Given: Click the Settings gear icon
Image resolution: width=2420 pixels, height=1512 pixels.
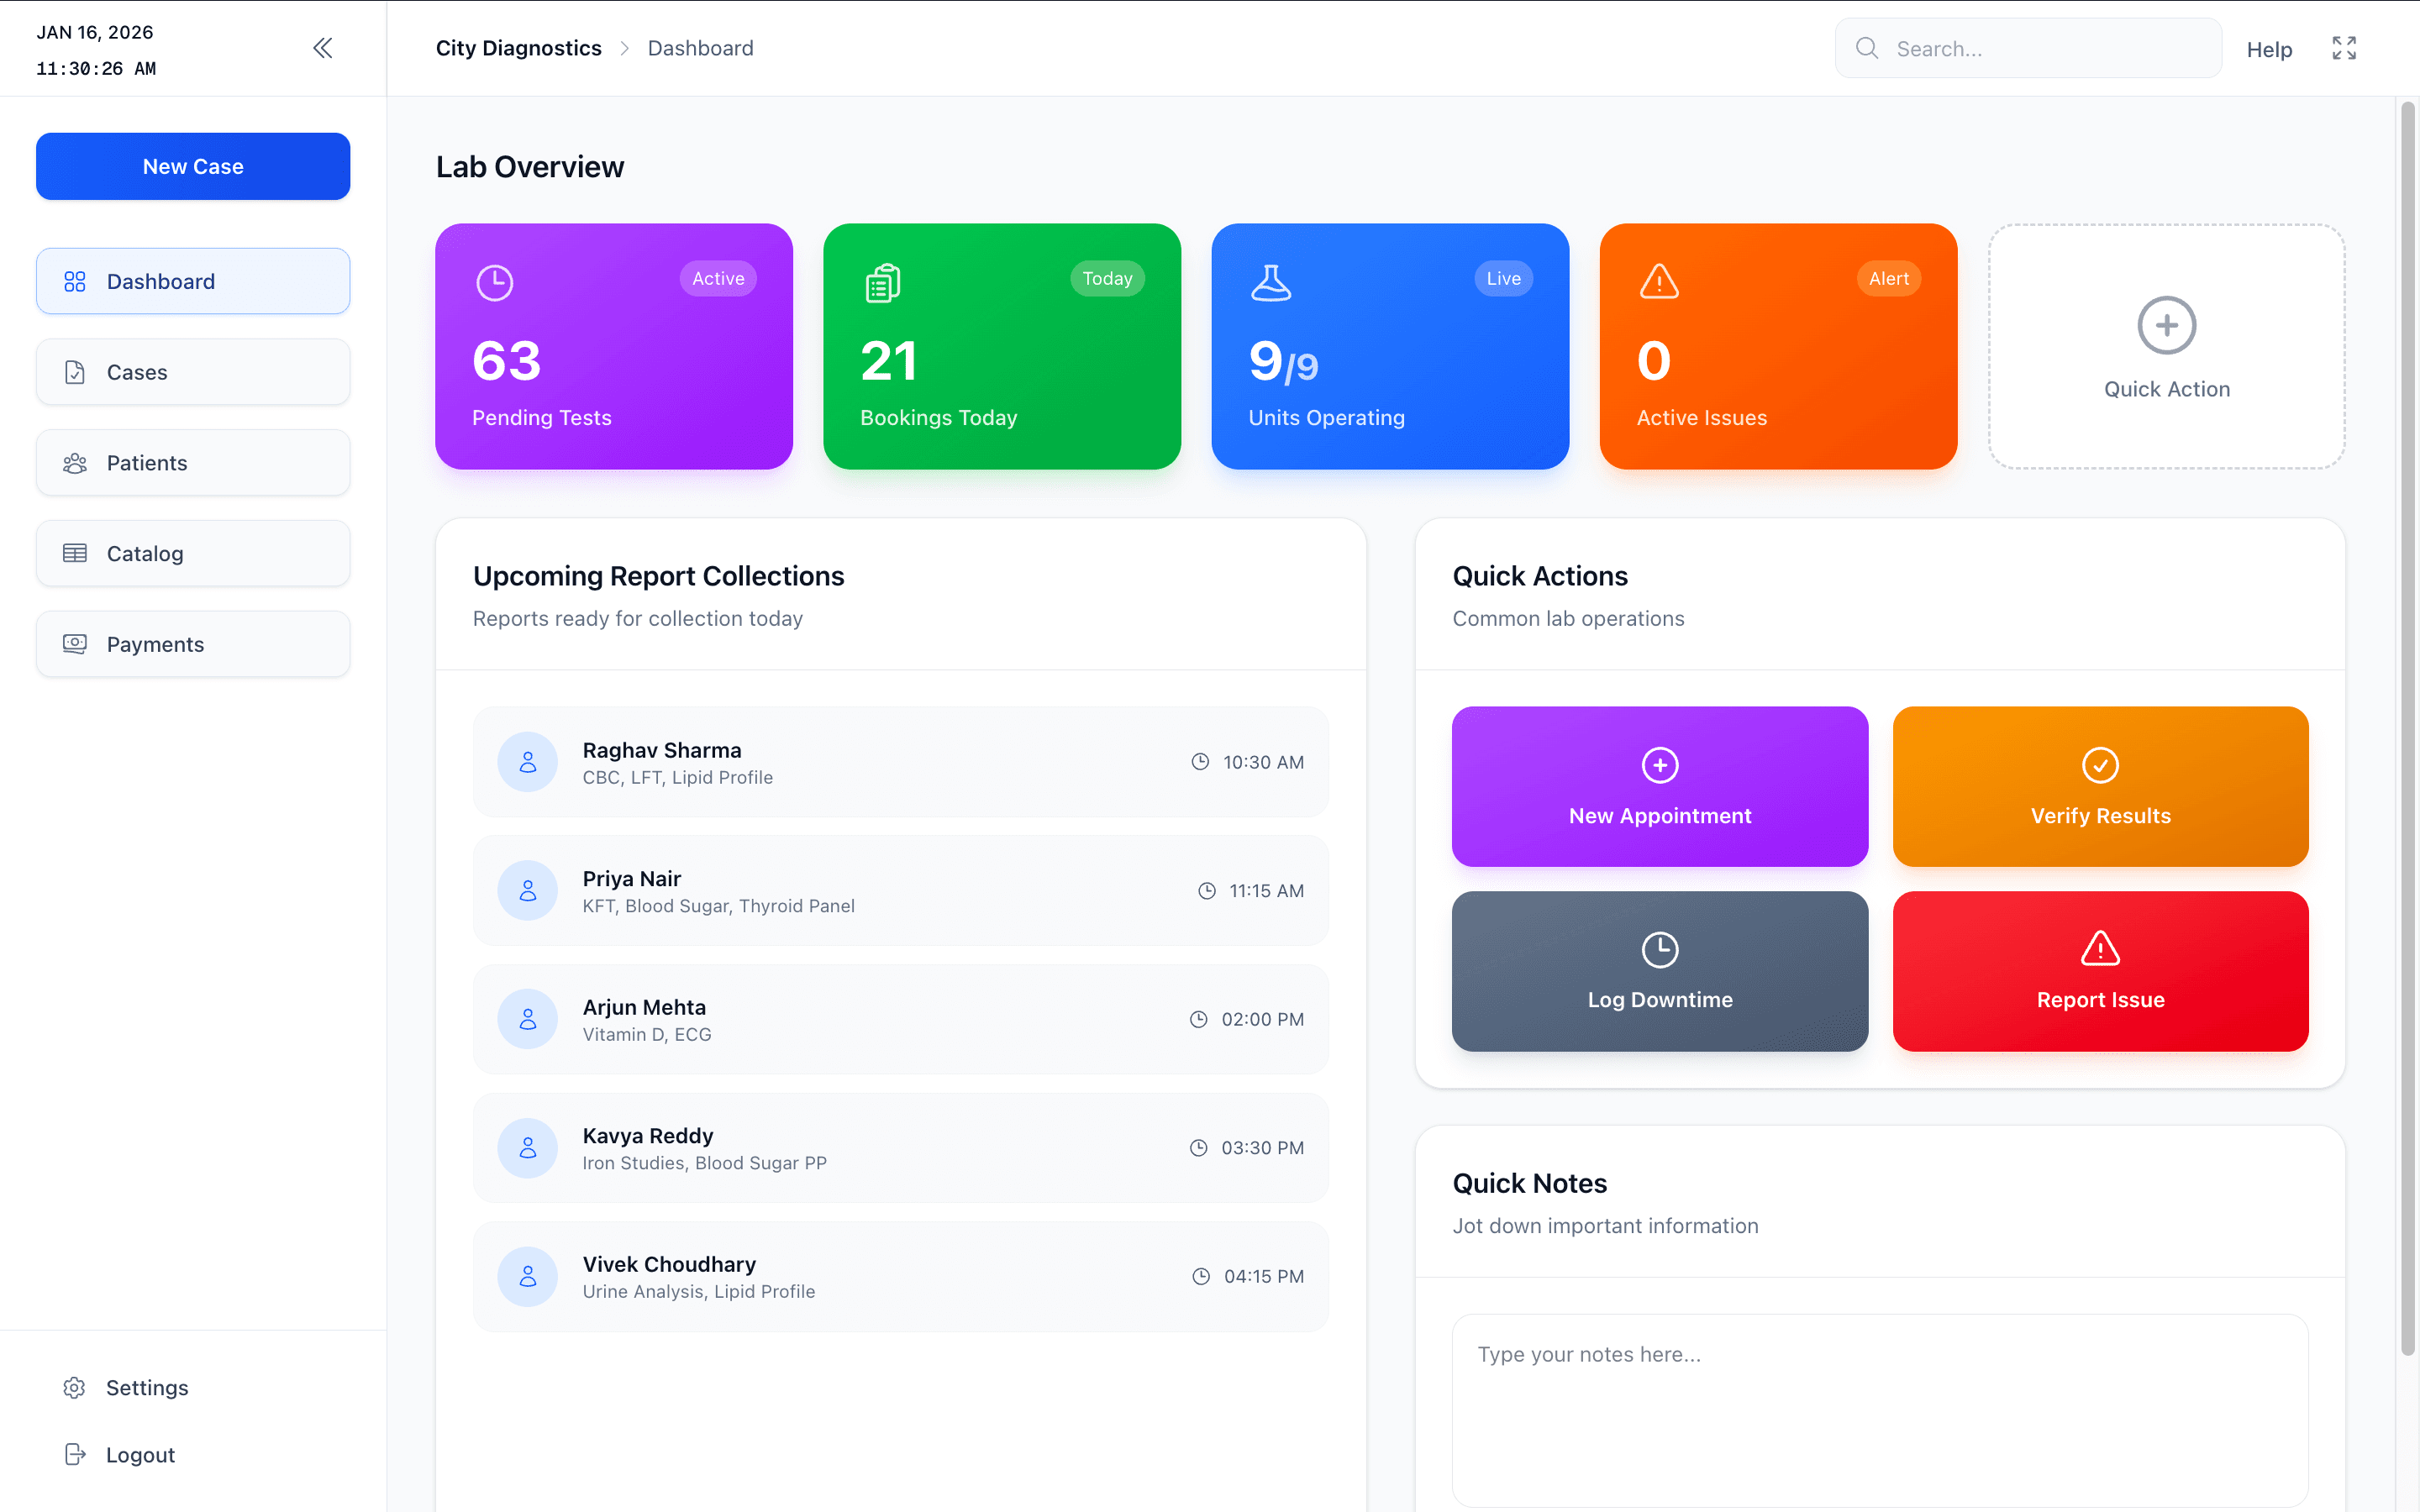Looking at the screenshot, I should tap(74, 1387).
